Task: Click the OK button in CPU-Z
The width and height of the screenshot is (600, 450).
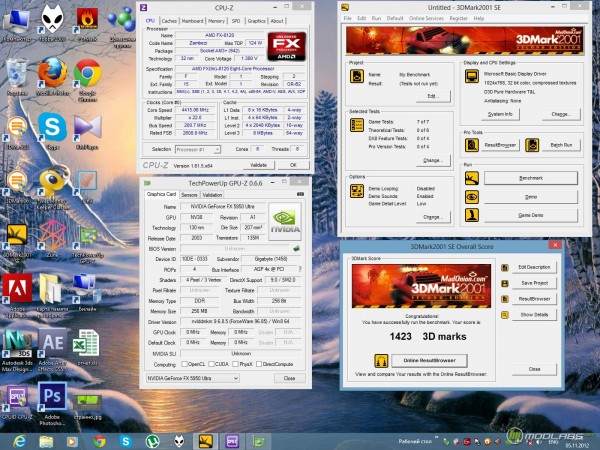Action: [x=293, y=165]
